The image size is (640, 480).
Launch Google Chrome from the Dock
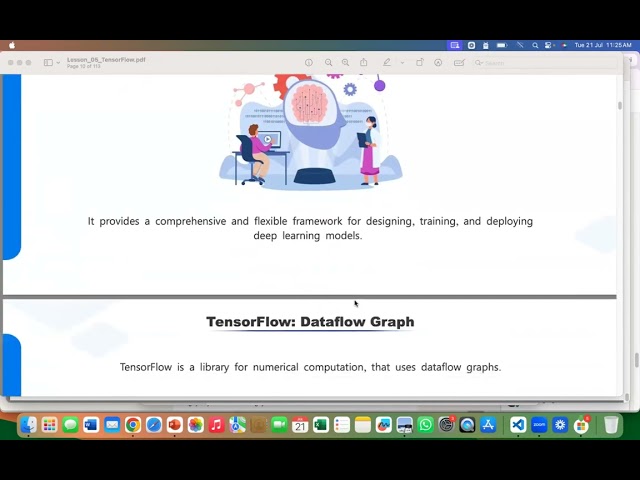pyautogui.click(x=133, y=425)
